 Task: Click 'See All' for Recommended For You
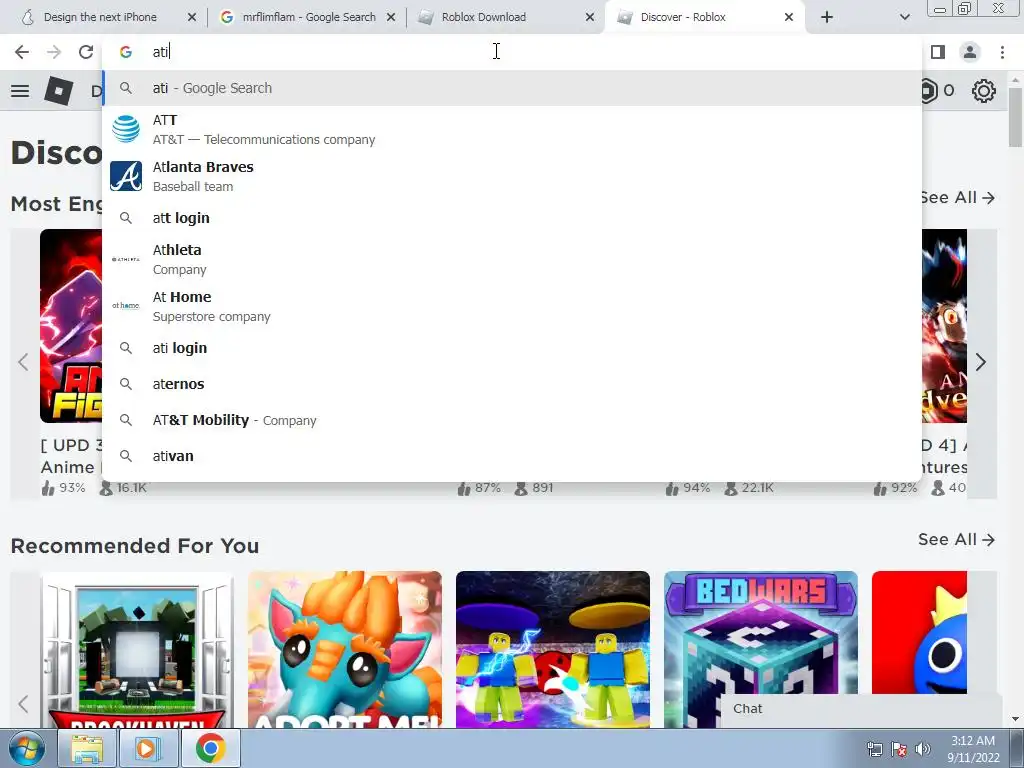pos(956,539)
